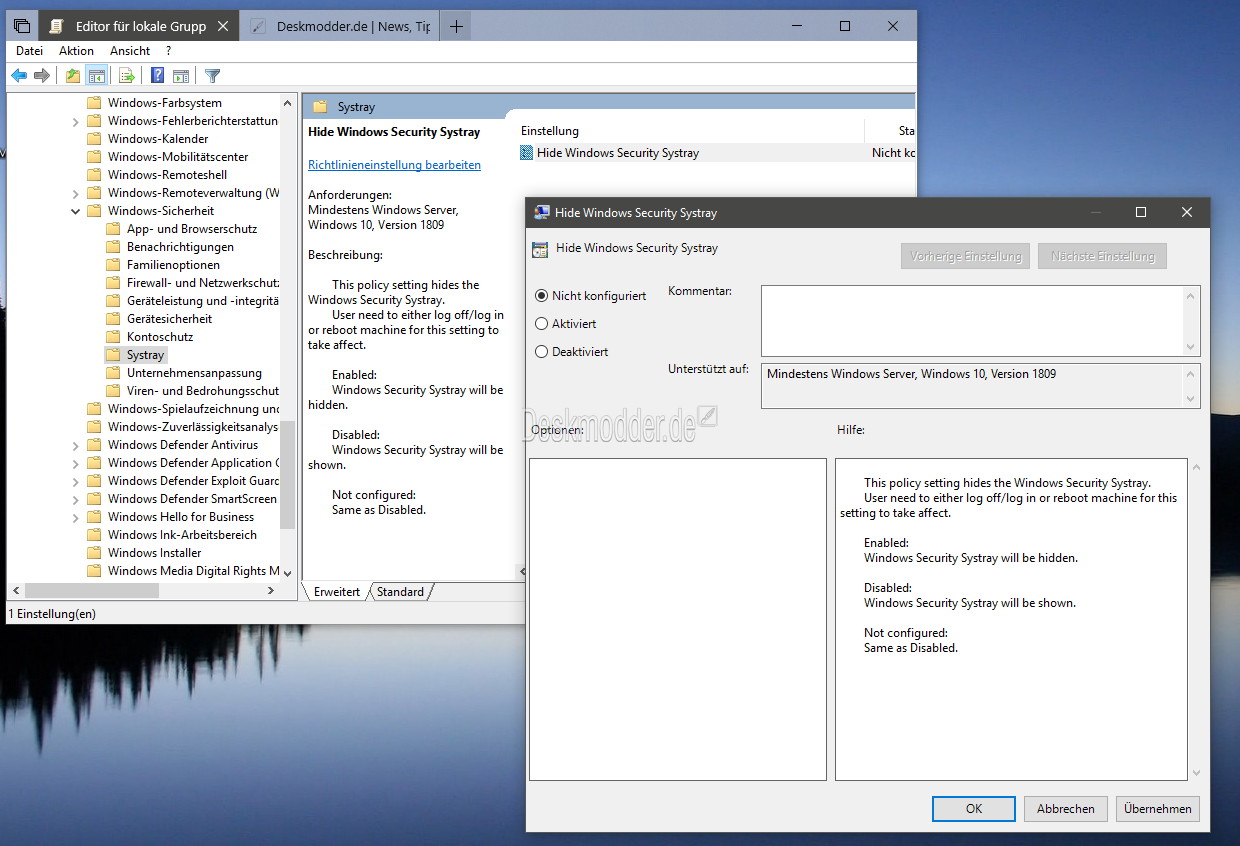Expand the Windows Hello for Business node
Viewport: 1240px width, 846px height.
click(76, 517)
